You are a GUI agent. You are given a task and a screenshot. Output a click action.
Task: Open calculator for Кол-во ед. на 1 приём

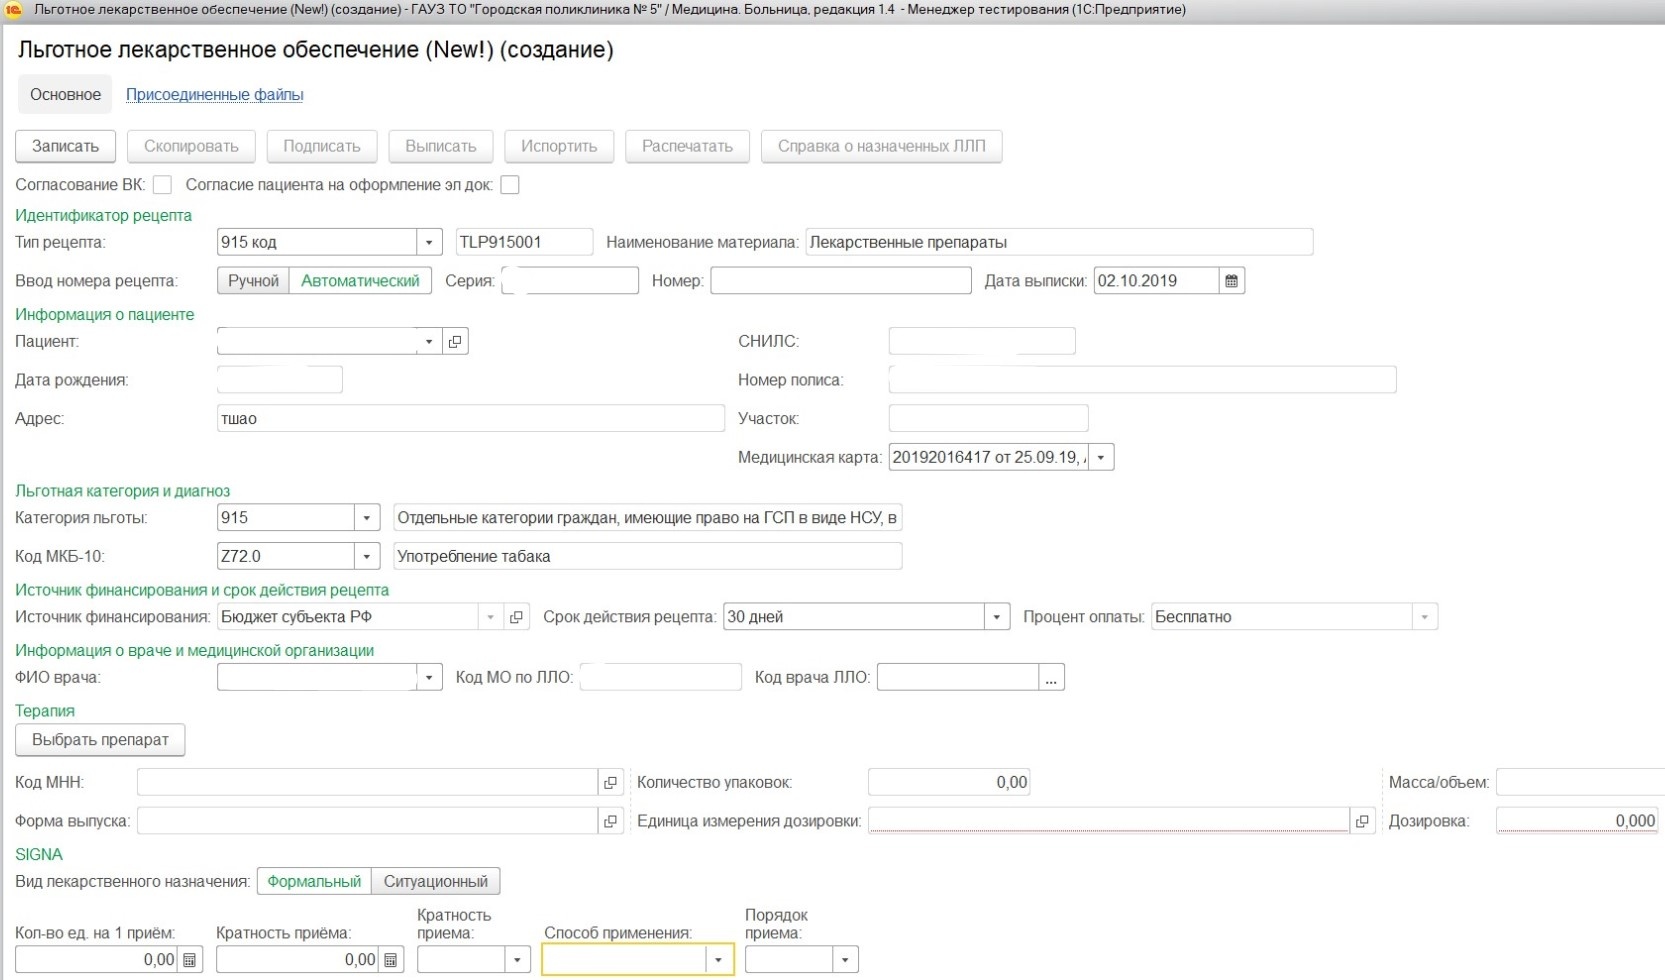click(x=189, y=960)
